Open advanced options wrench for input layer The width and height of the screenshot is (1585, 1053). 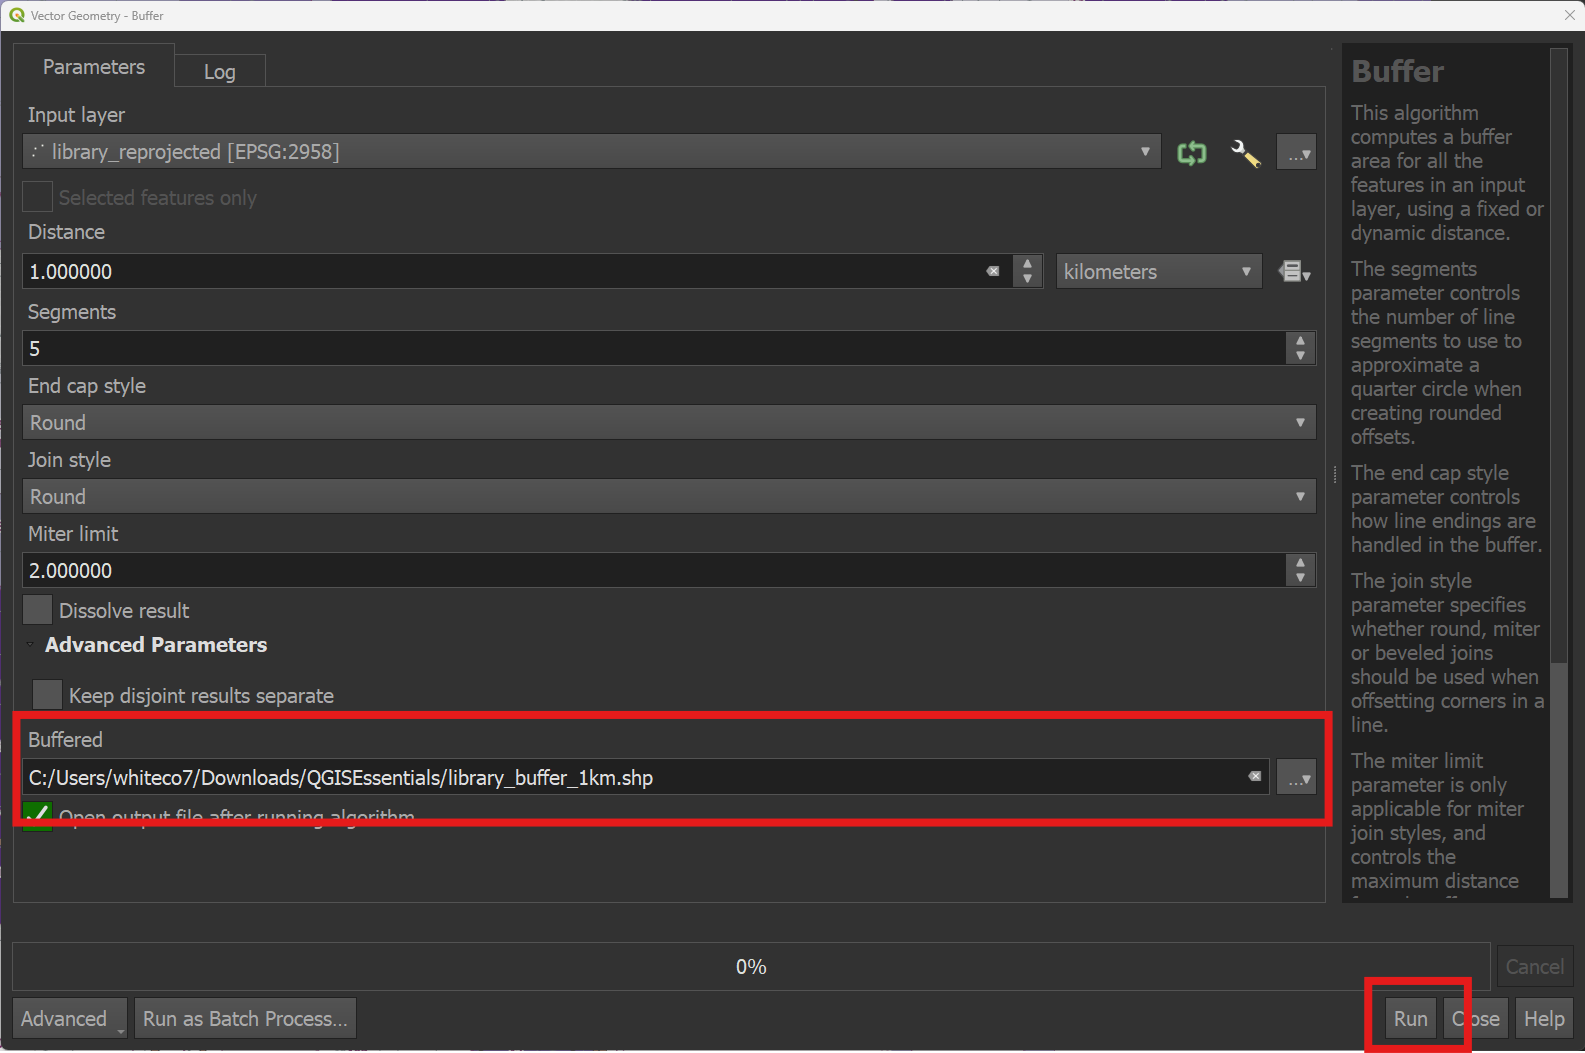[1245, 153]
